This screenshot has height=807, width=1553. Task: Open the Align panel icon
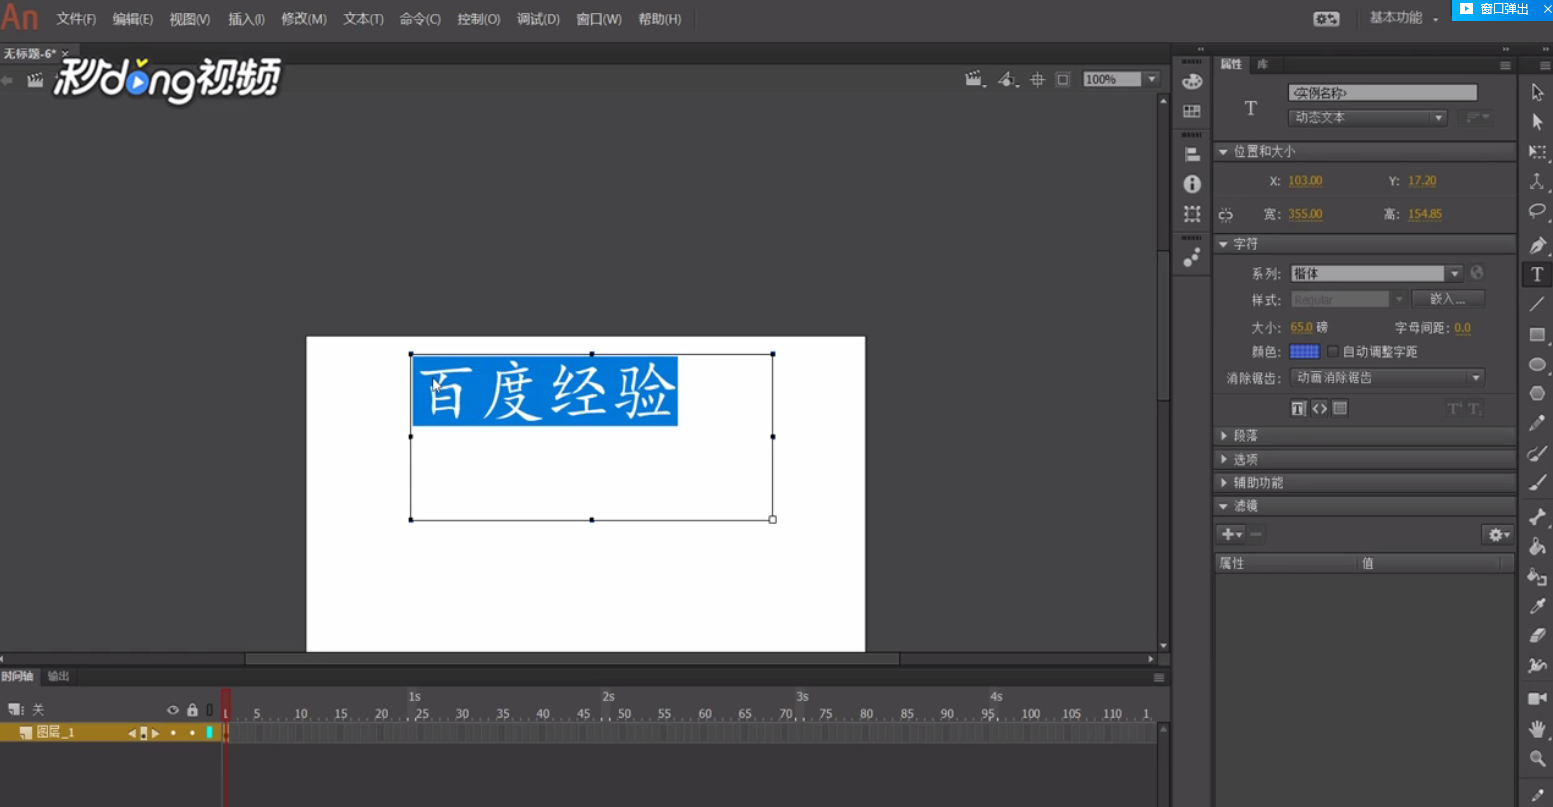[x=1191, y=155]
